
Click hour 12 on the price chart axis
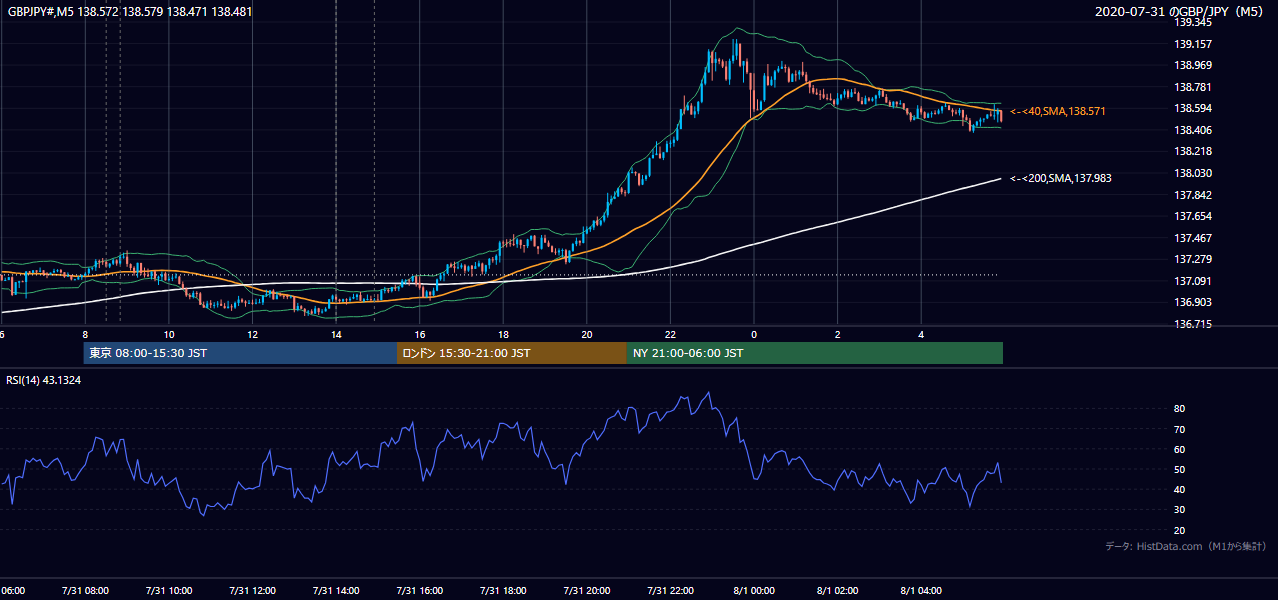(253, 334)
